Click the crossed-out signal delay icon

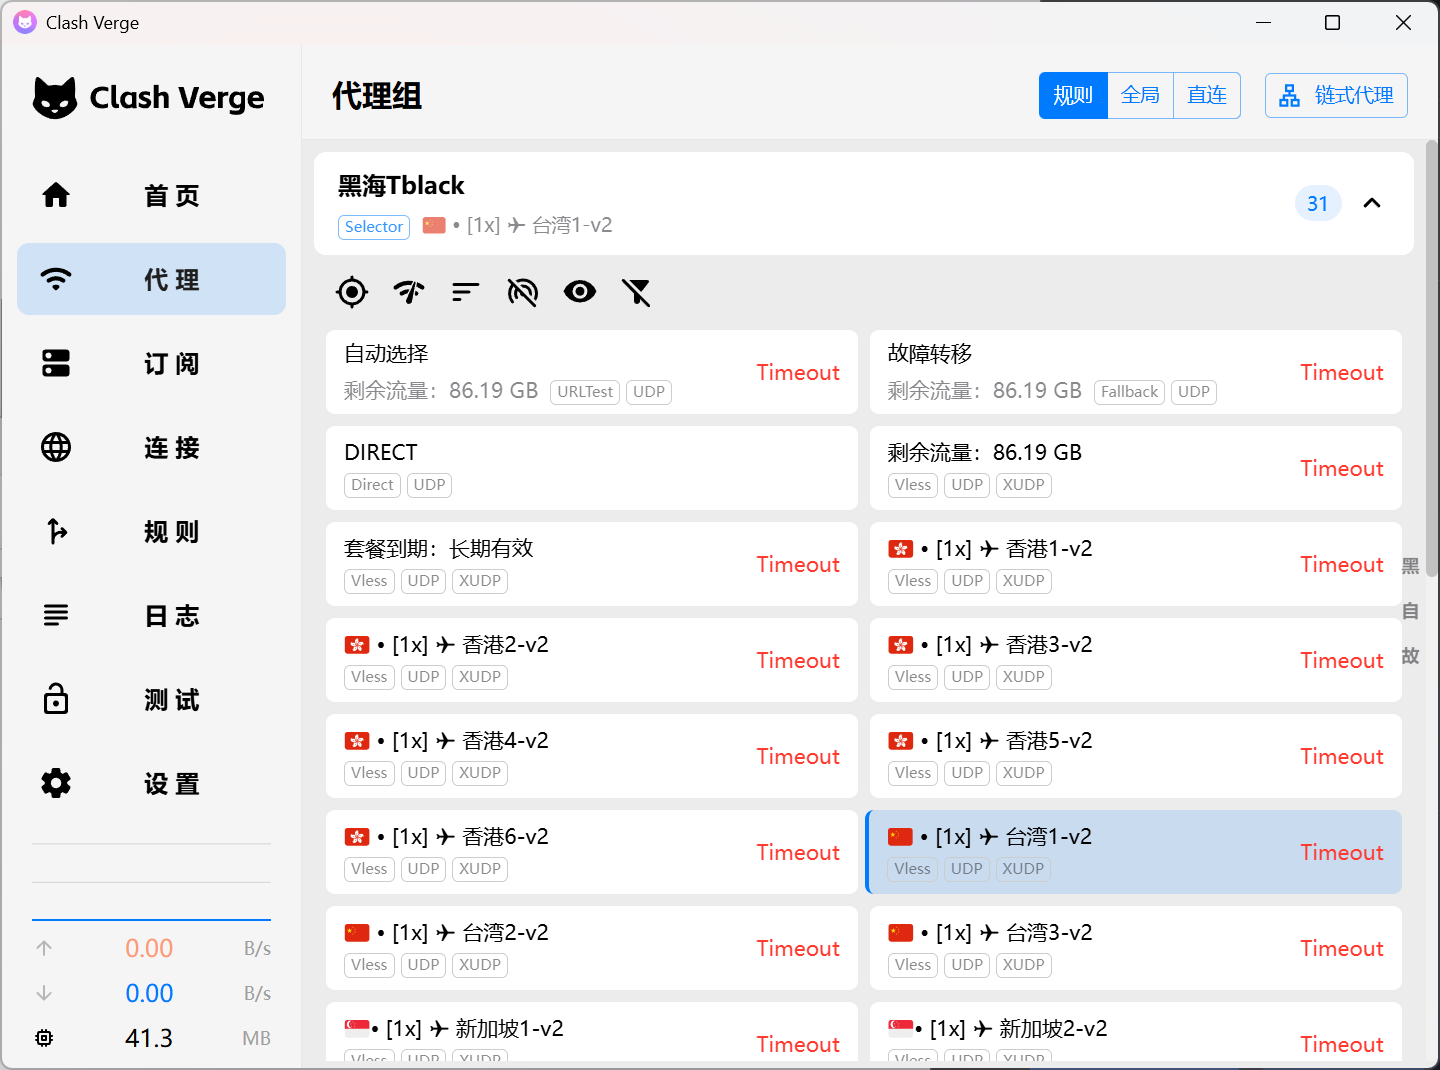tap(523, 292)
